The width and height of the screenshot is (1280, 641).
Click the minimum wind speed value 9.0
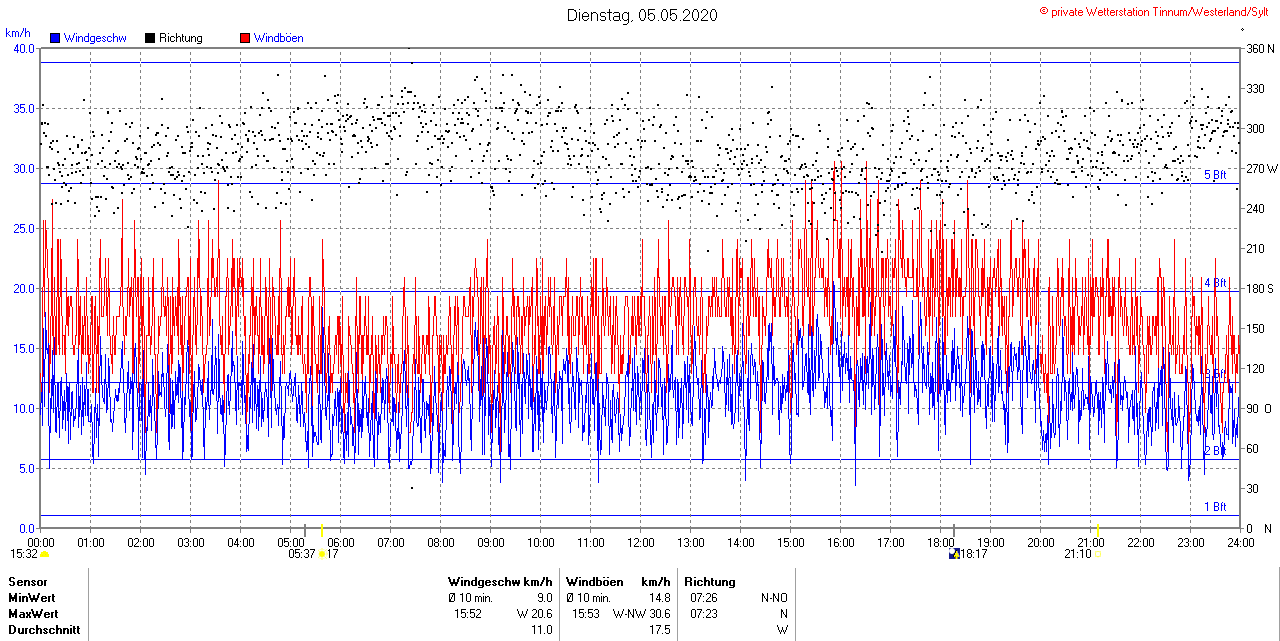(545, 597)
